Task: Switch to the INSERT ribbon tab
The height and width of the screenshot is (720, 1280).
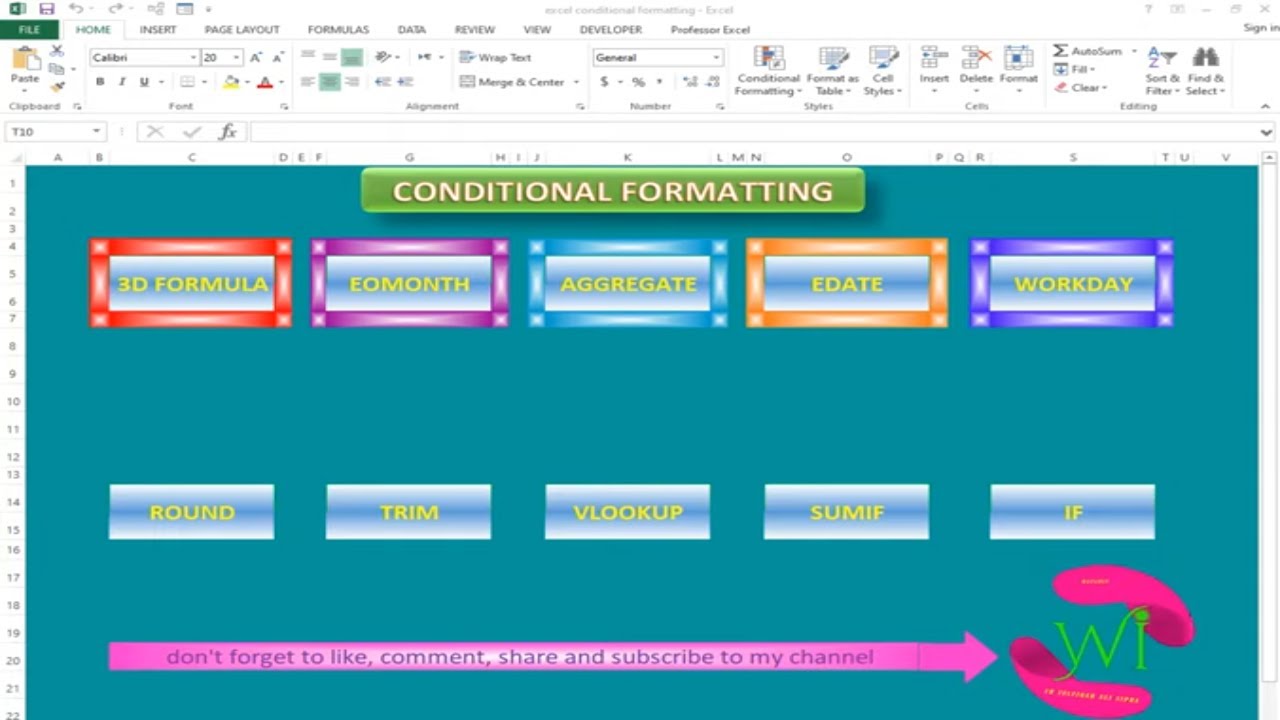Action: click(158, 30)
